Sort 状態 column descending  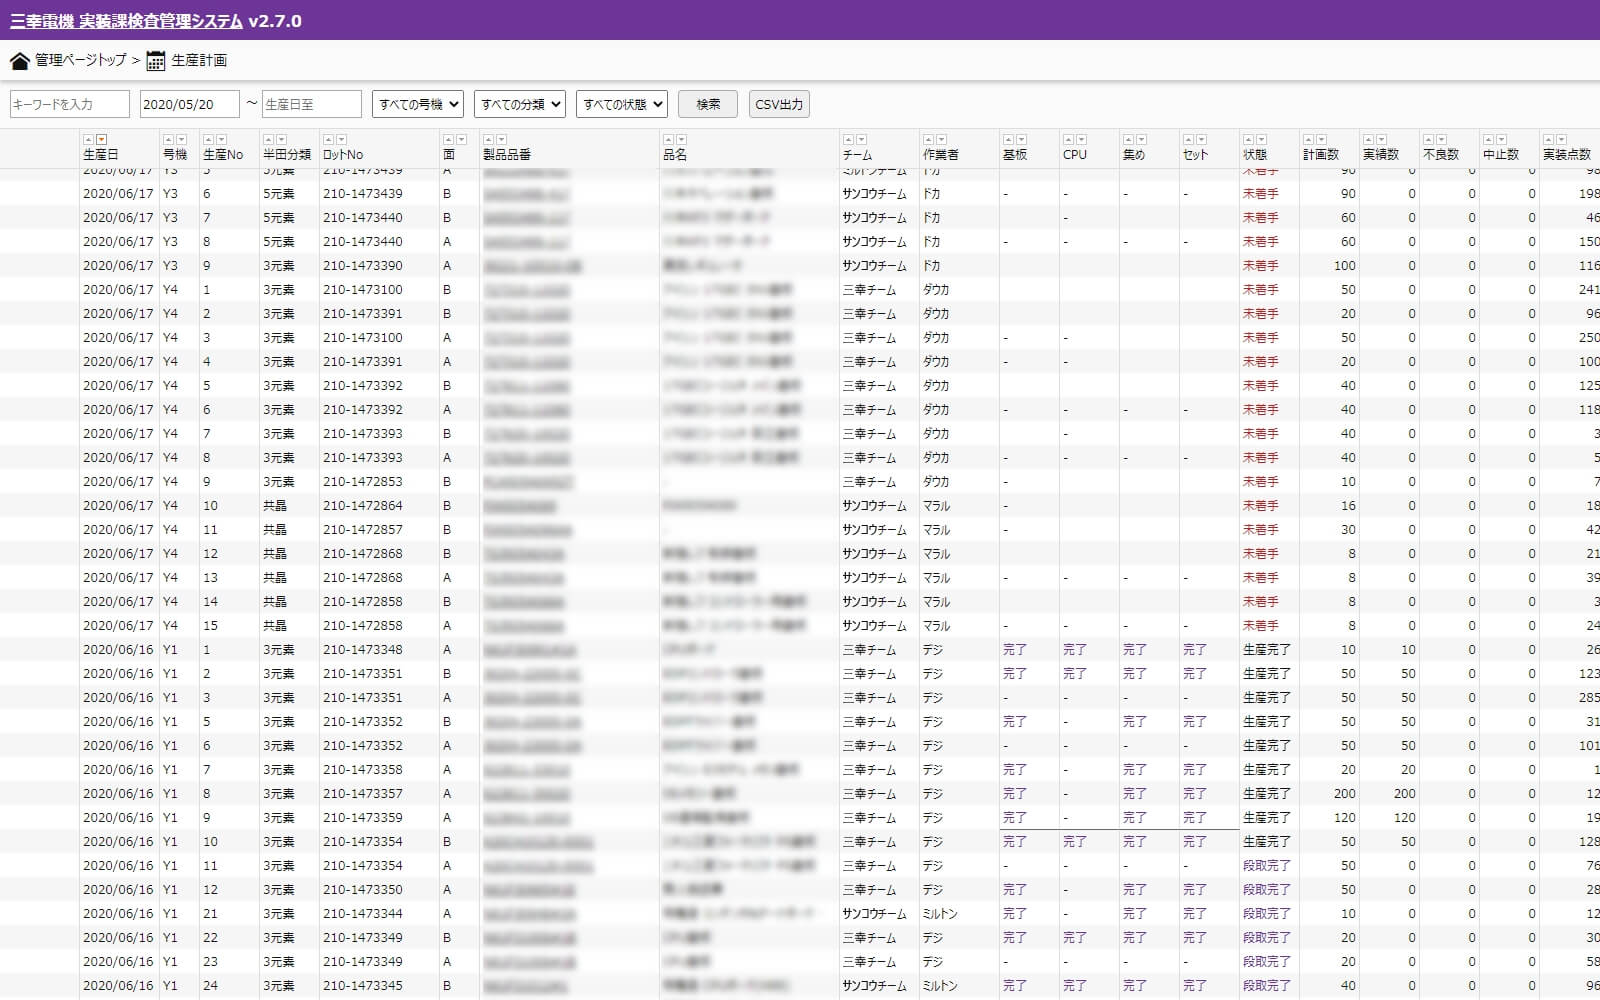(1261, 140)
